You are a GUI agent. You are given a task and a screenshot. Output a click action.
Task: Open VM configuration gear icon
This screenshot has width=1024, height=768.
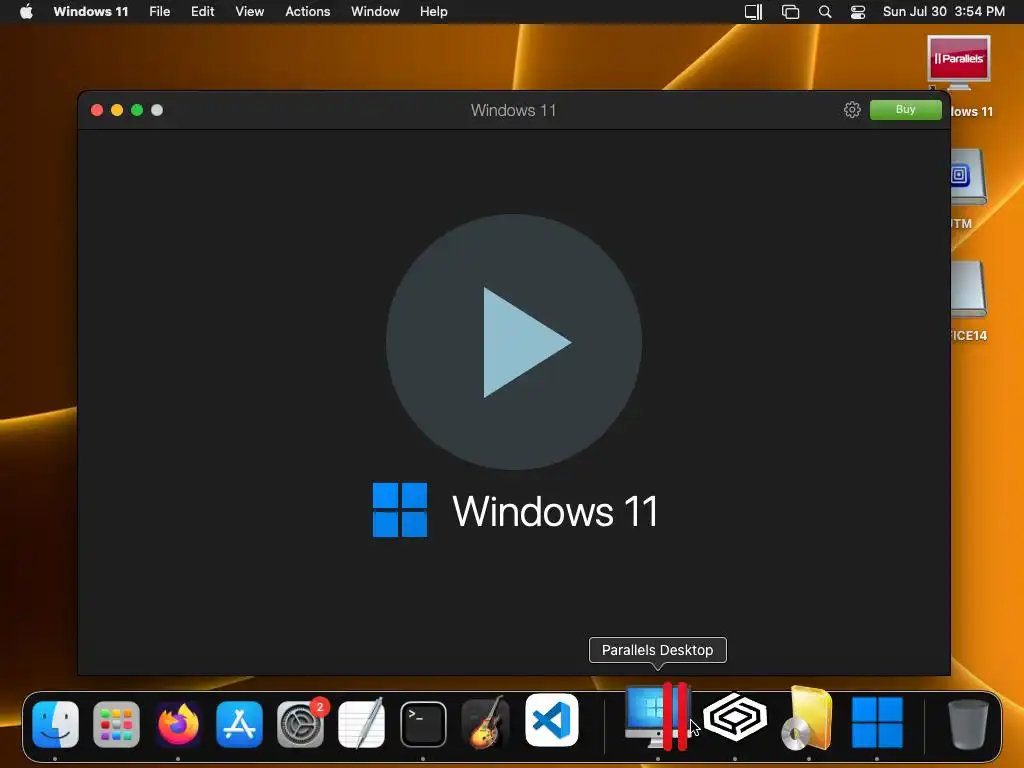click(x=852, y=110)
